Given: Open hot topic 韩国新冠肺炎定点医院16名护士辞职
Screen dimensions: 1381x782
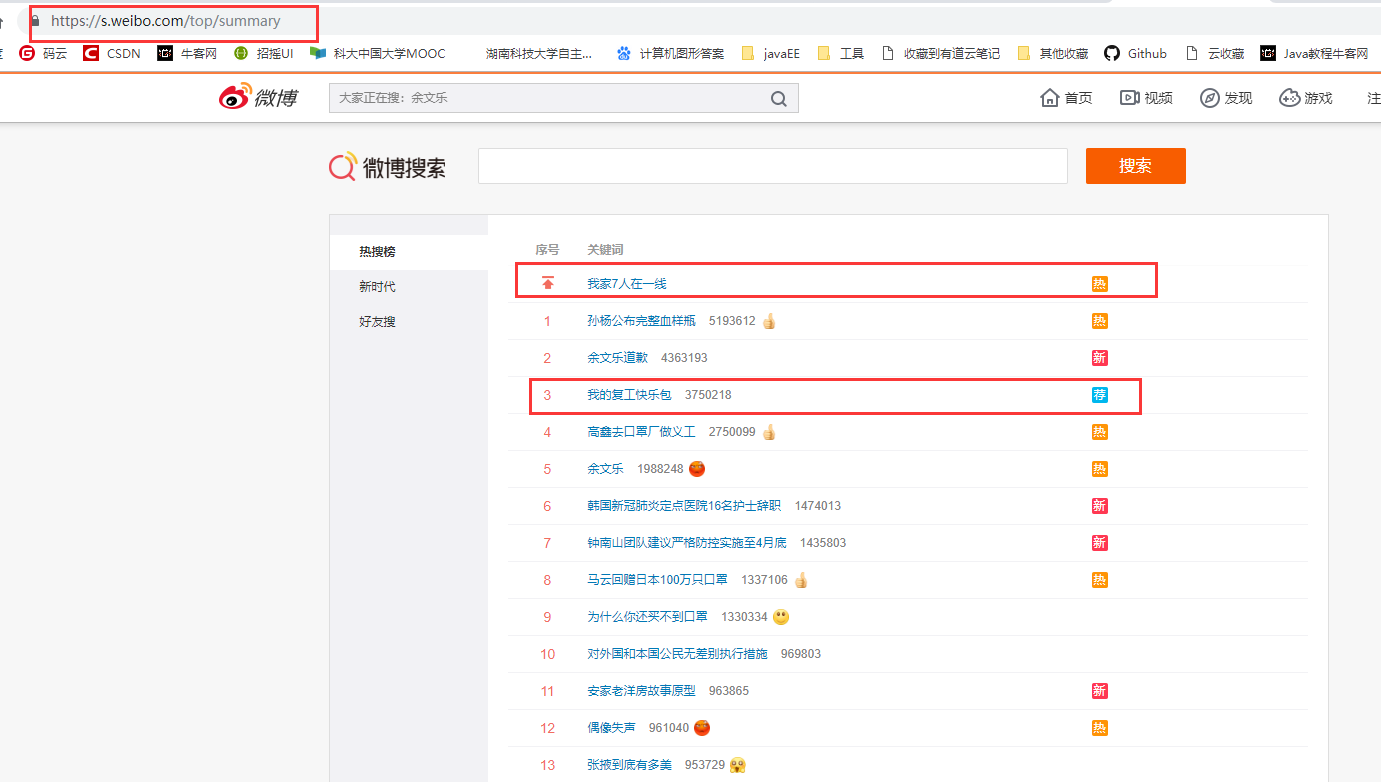Looking at the screenshot, I should [x=684, y=506].
